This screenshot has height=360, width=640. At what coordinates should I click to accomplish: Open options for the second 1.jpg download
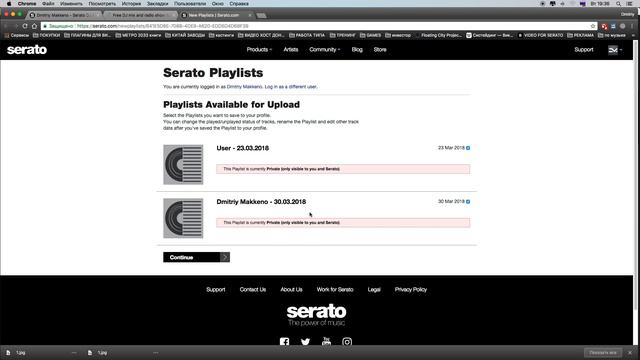156,353
